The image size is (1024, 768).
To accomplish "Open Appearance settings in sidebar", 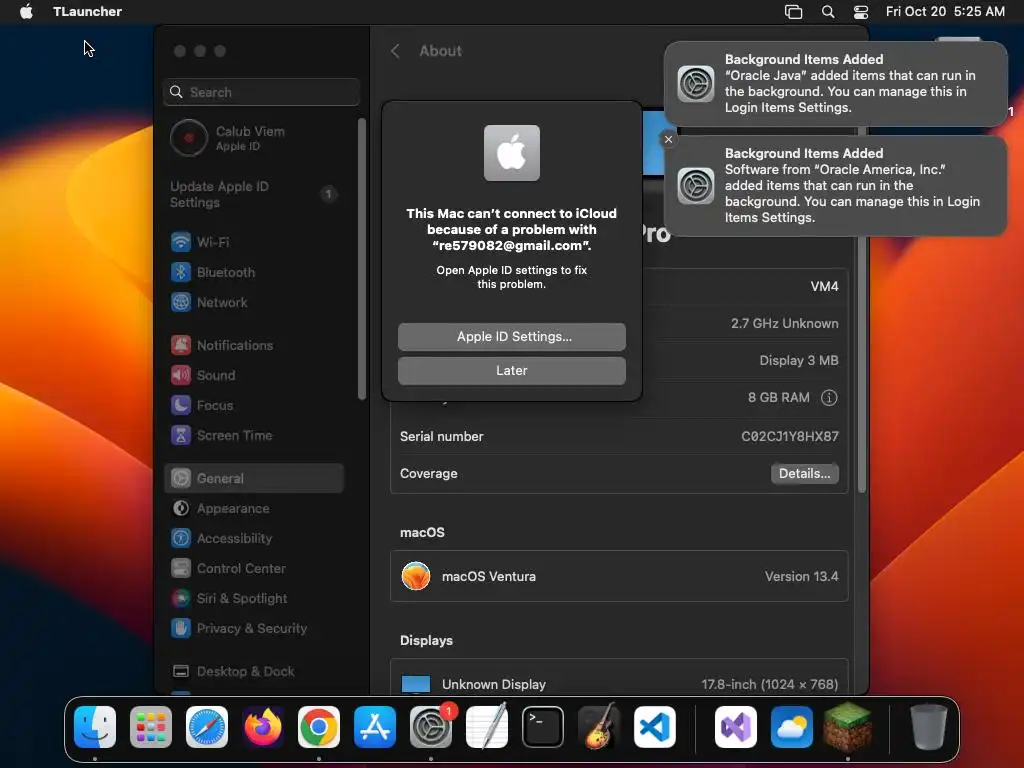I will click(x=255, y=508).
